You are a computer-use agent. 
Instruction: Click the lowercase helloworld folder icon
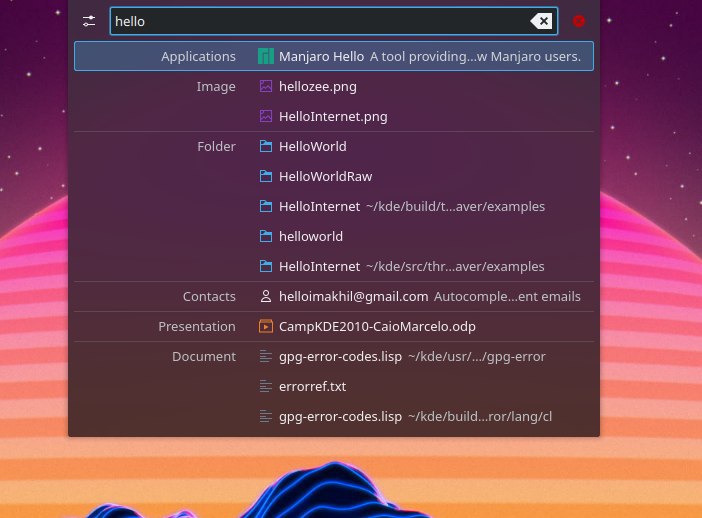pyautogui.click(x=265, y=236)
